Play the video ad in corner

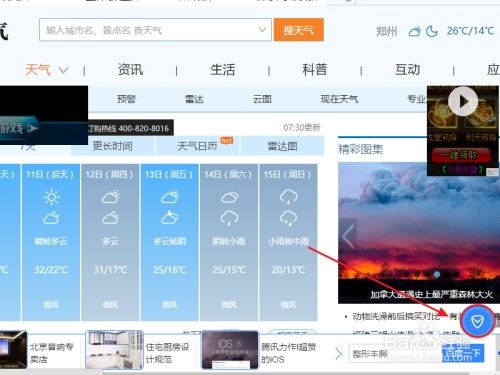click(x=463, y=101)
